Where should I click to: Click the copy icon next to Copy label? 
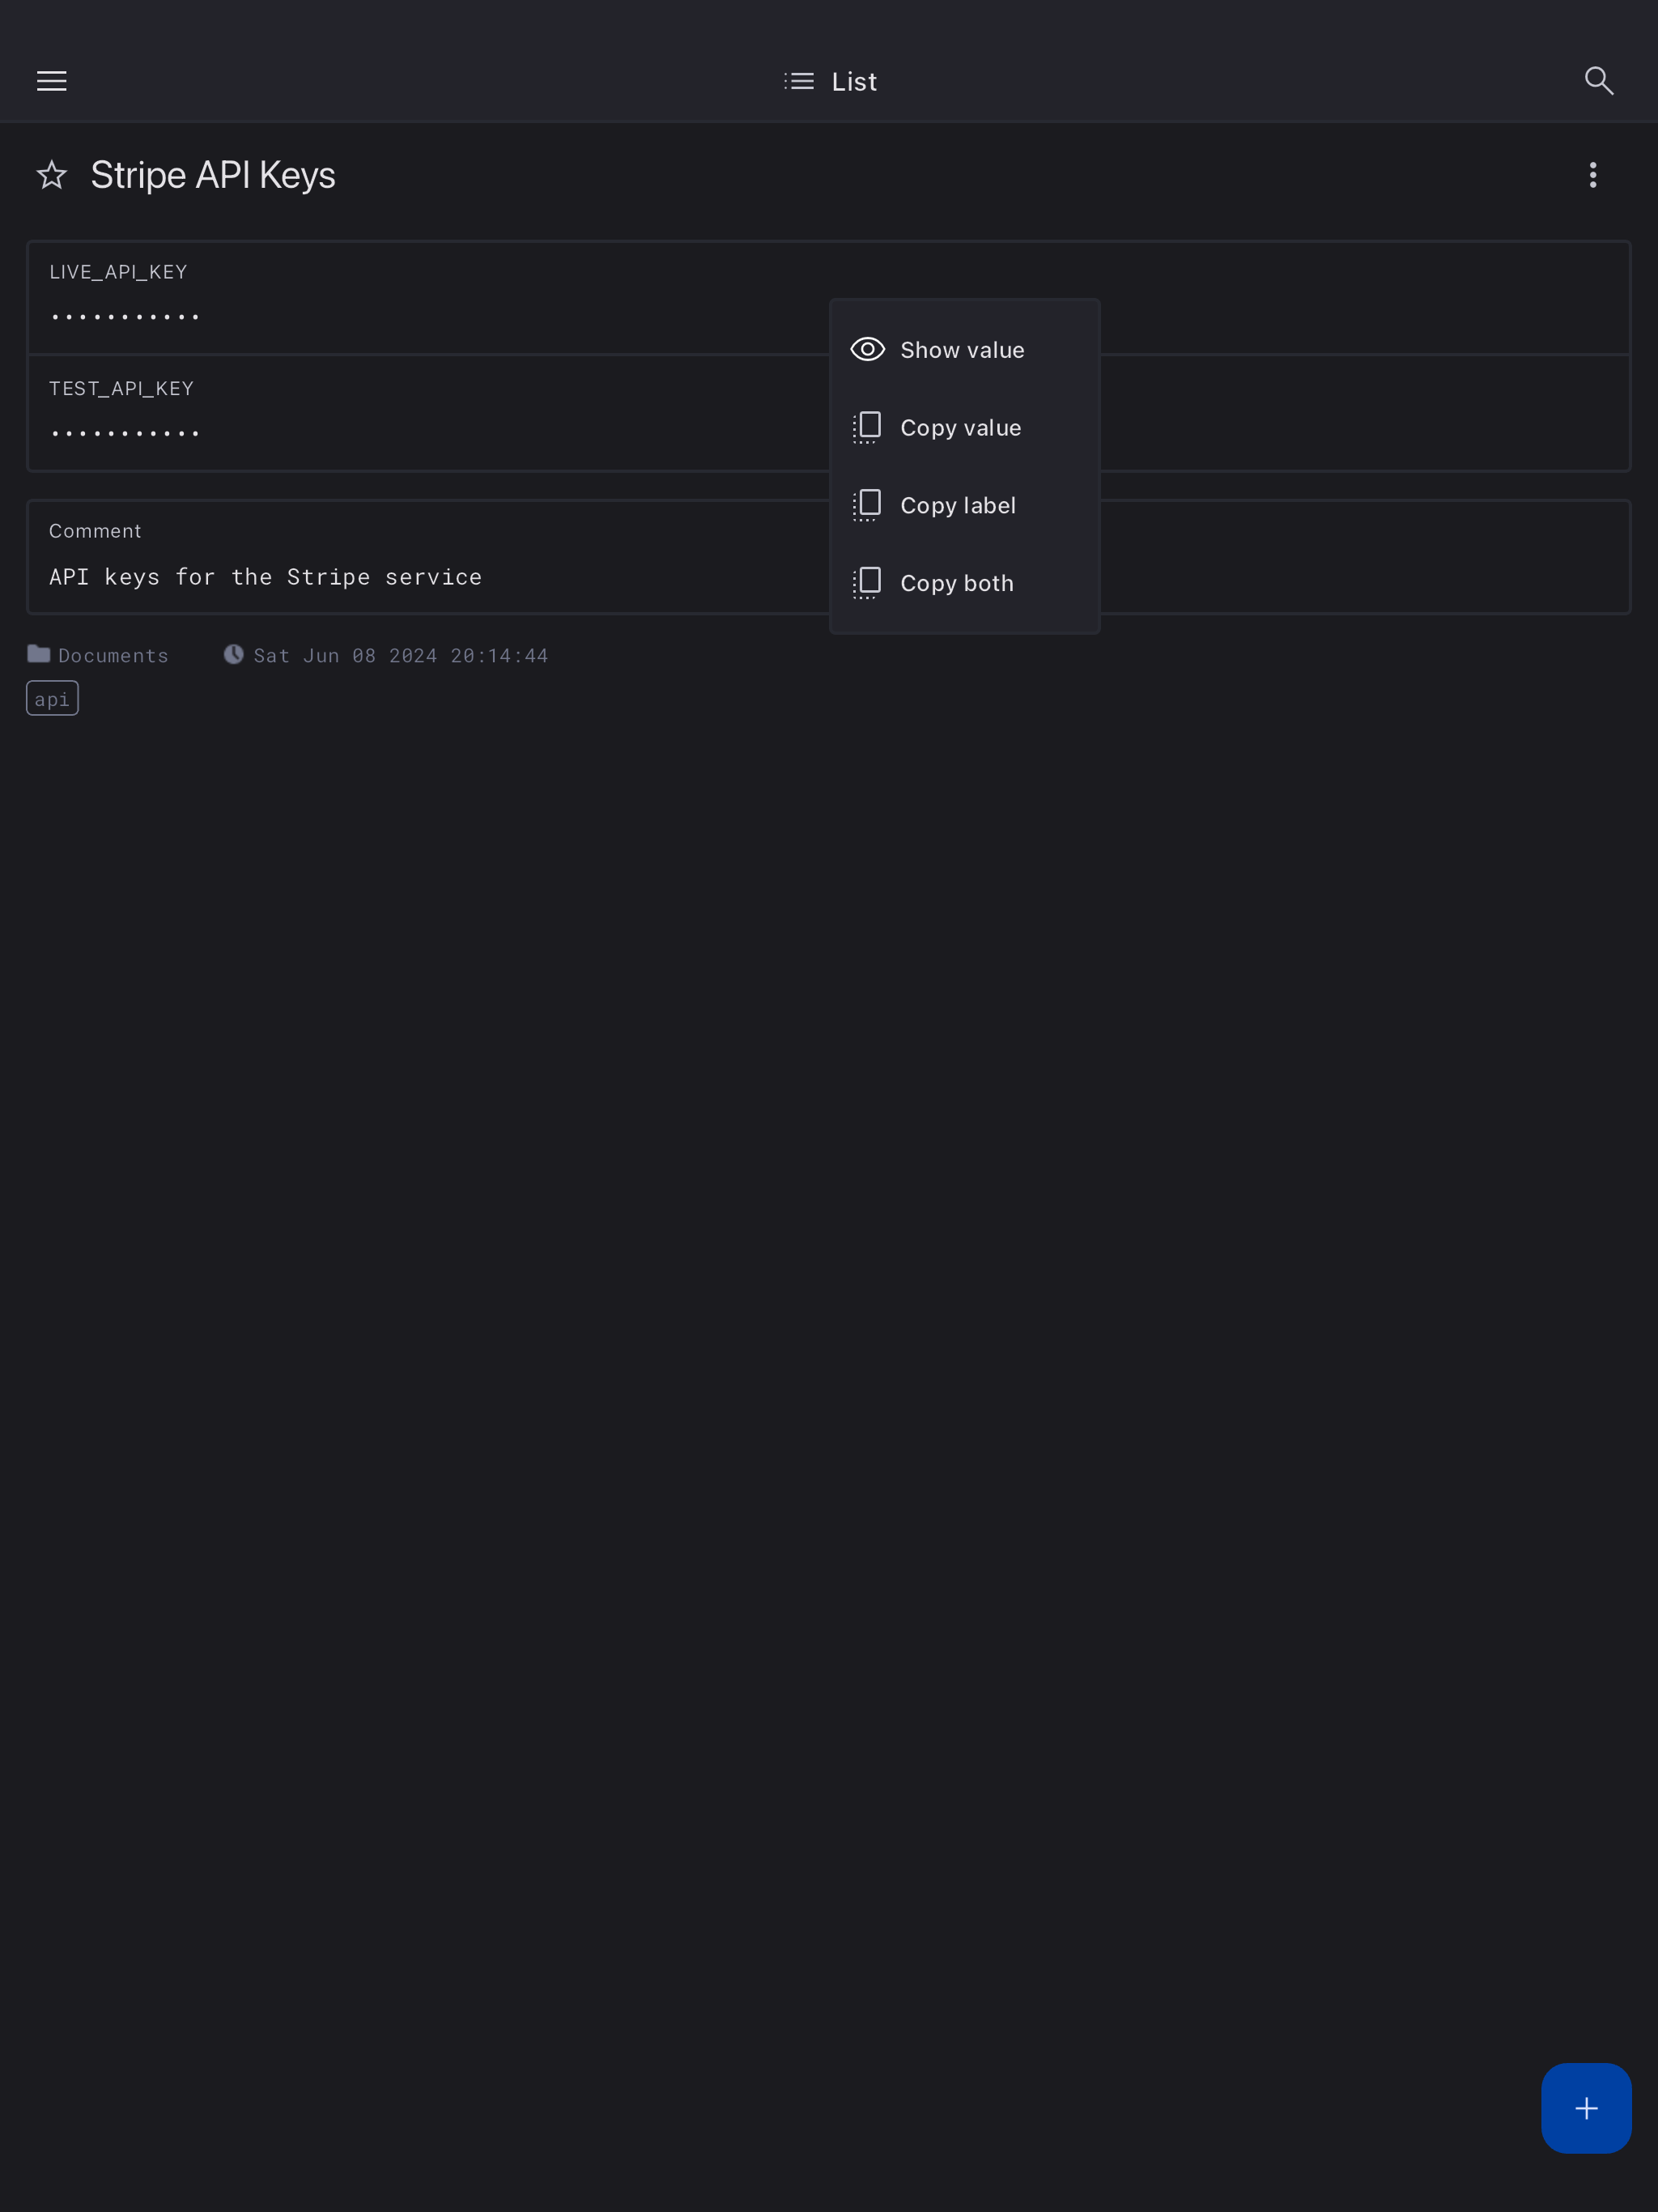867,506
